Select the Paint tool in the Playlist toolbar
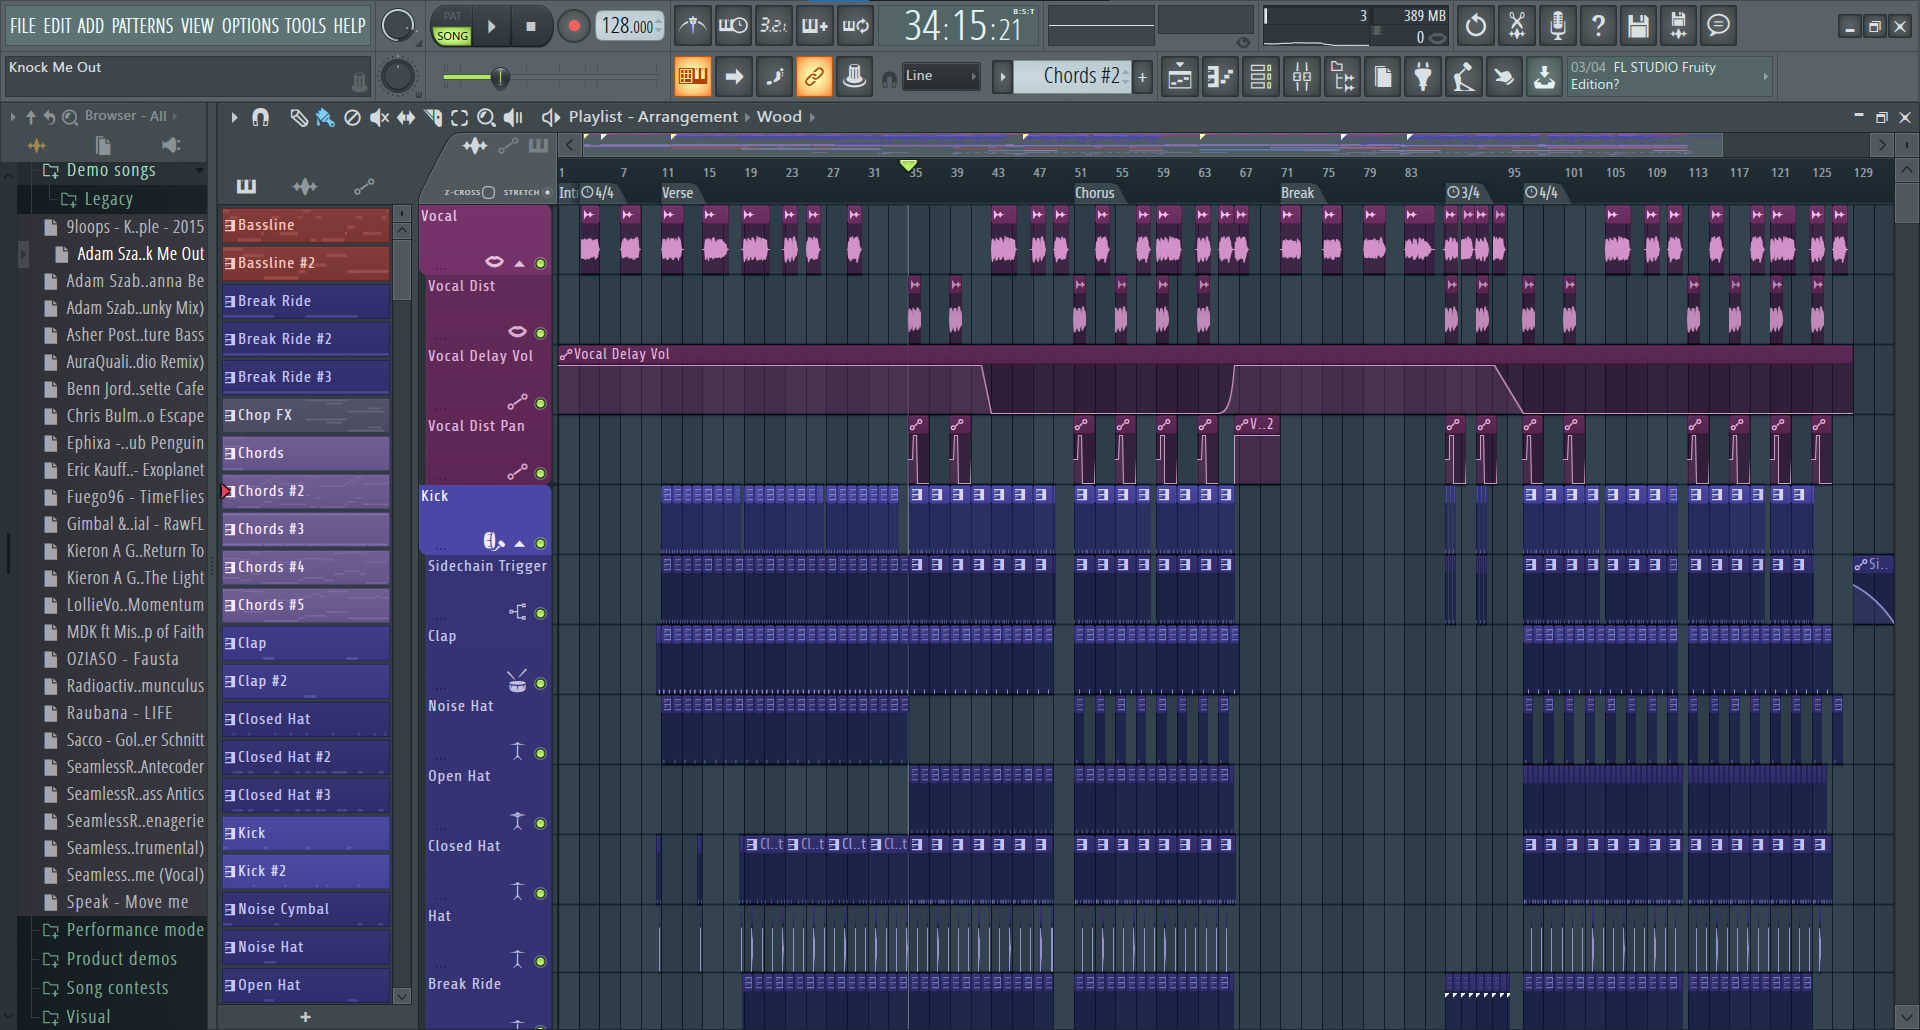 pyautogui.click(x=324, y=117)
